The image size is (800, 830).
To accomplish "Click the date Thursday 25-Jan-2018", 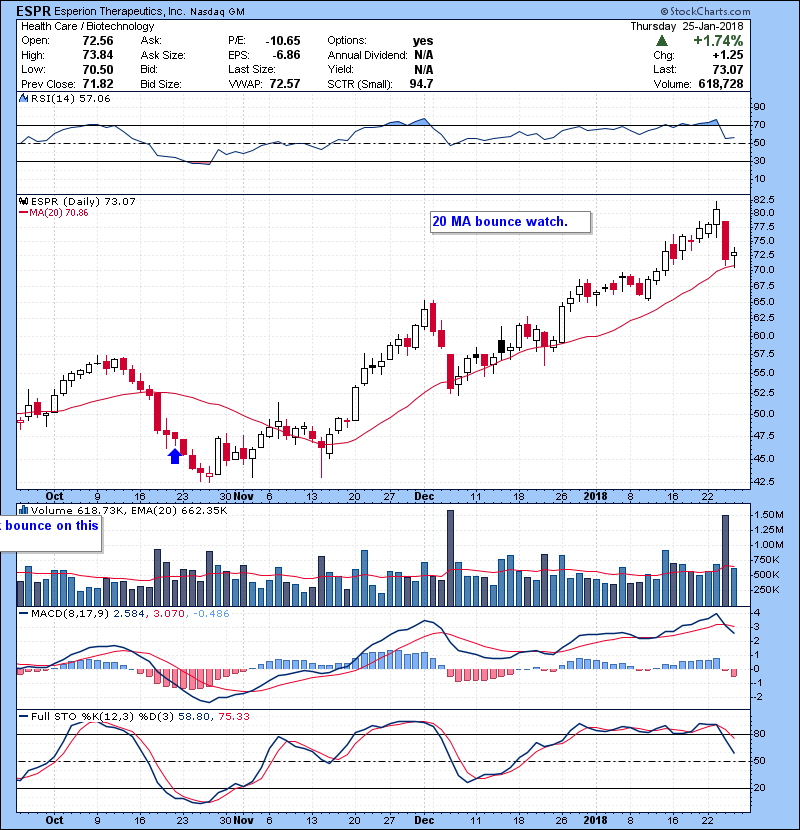I will coord(687,26).
